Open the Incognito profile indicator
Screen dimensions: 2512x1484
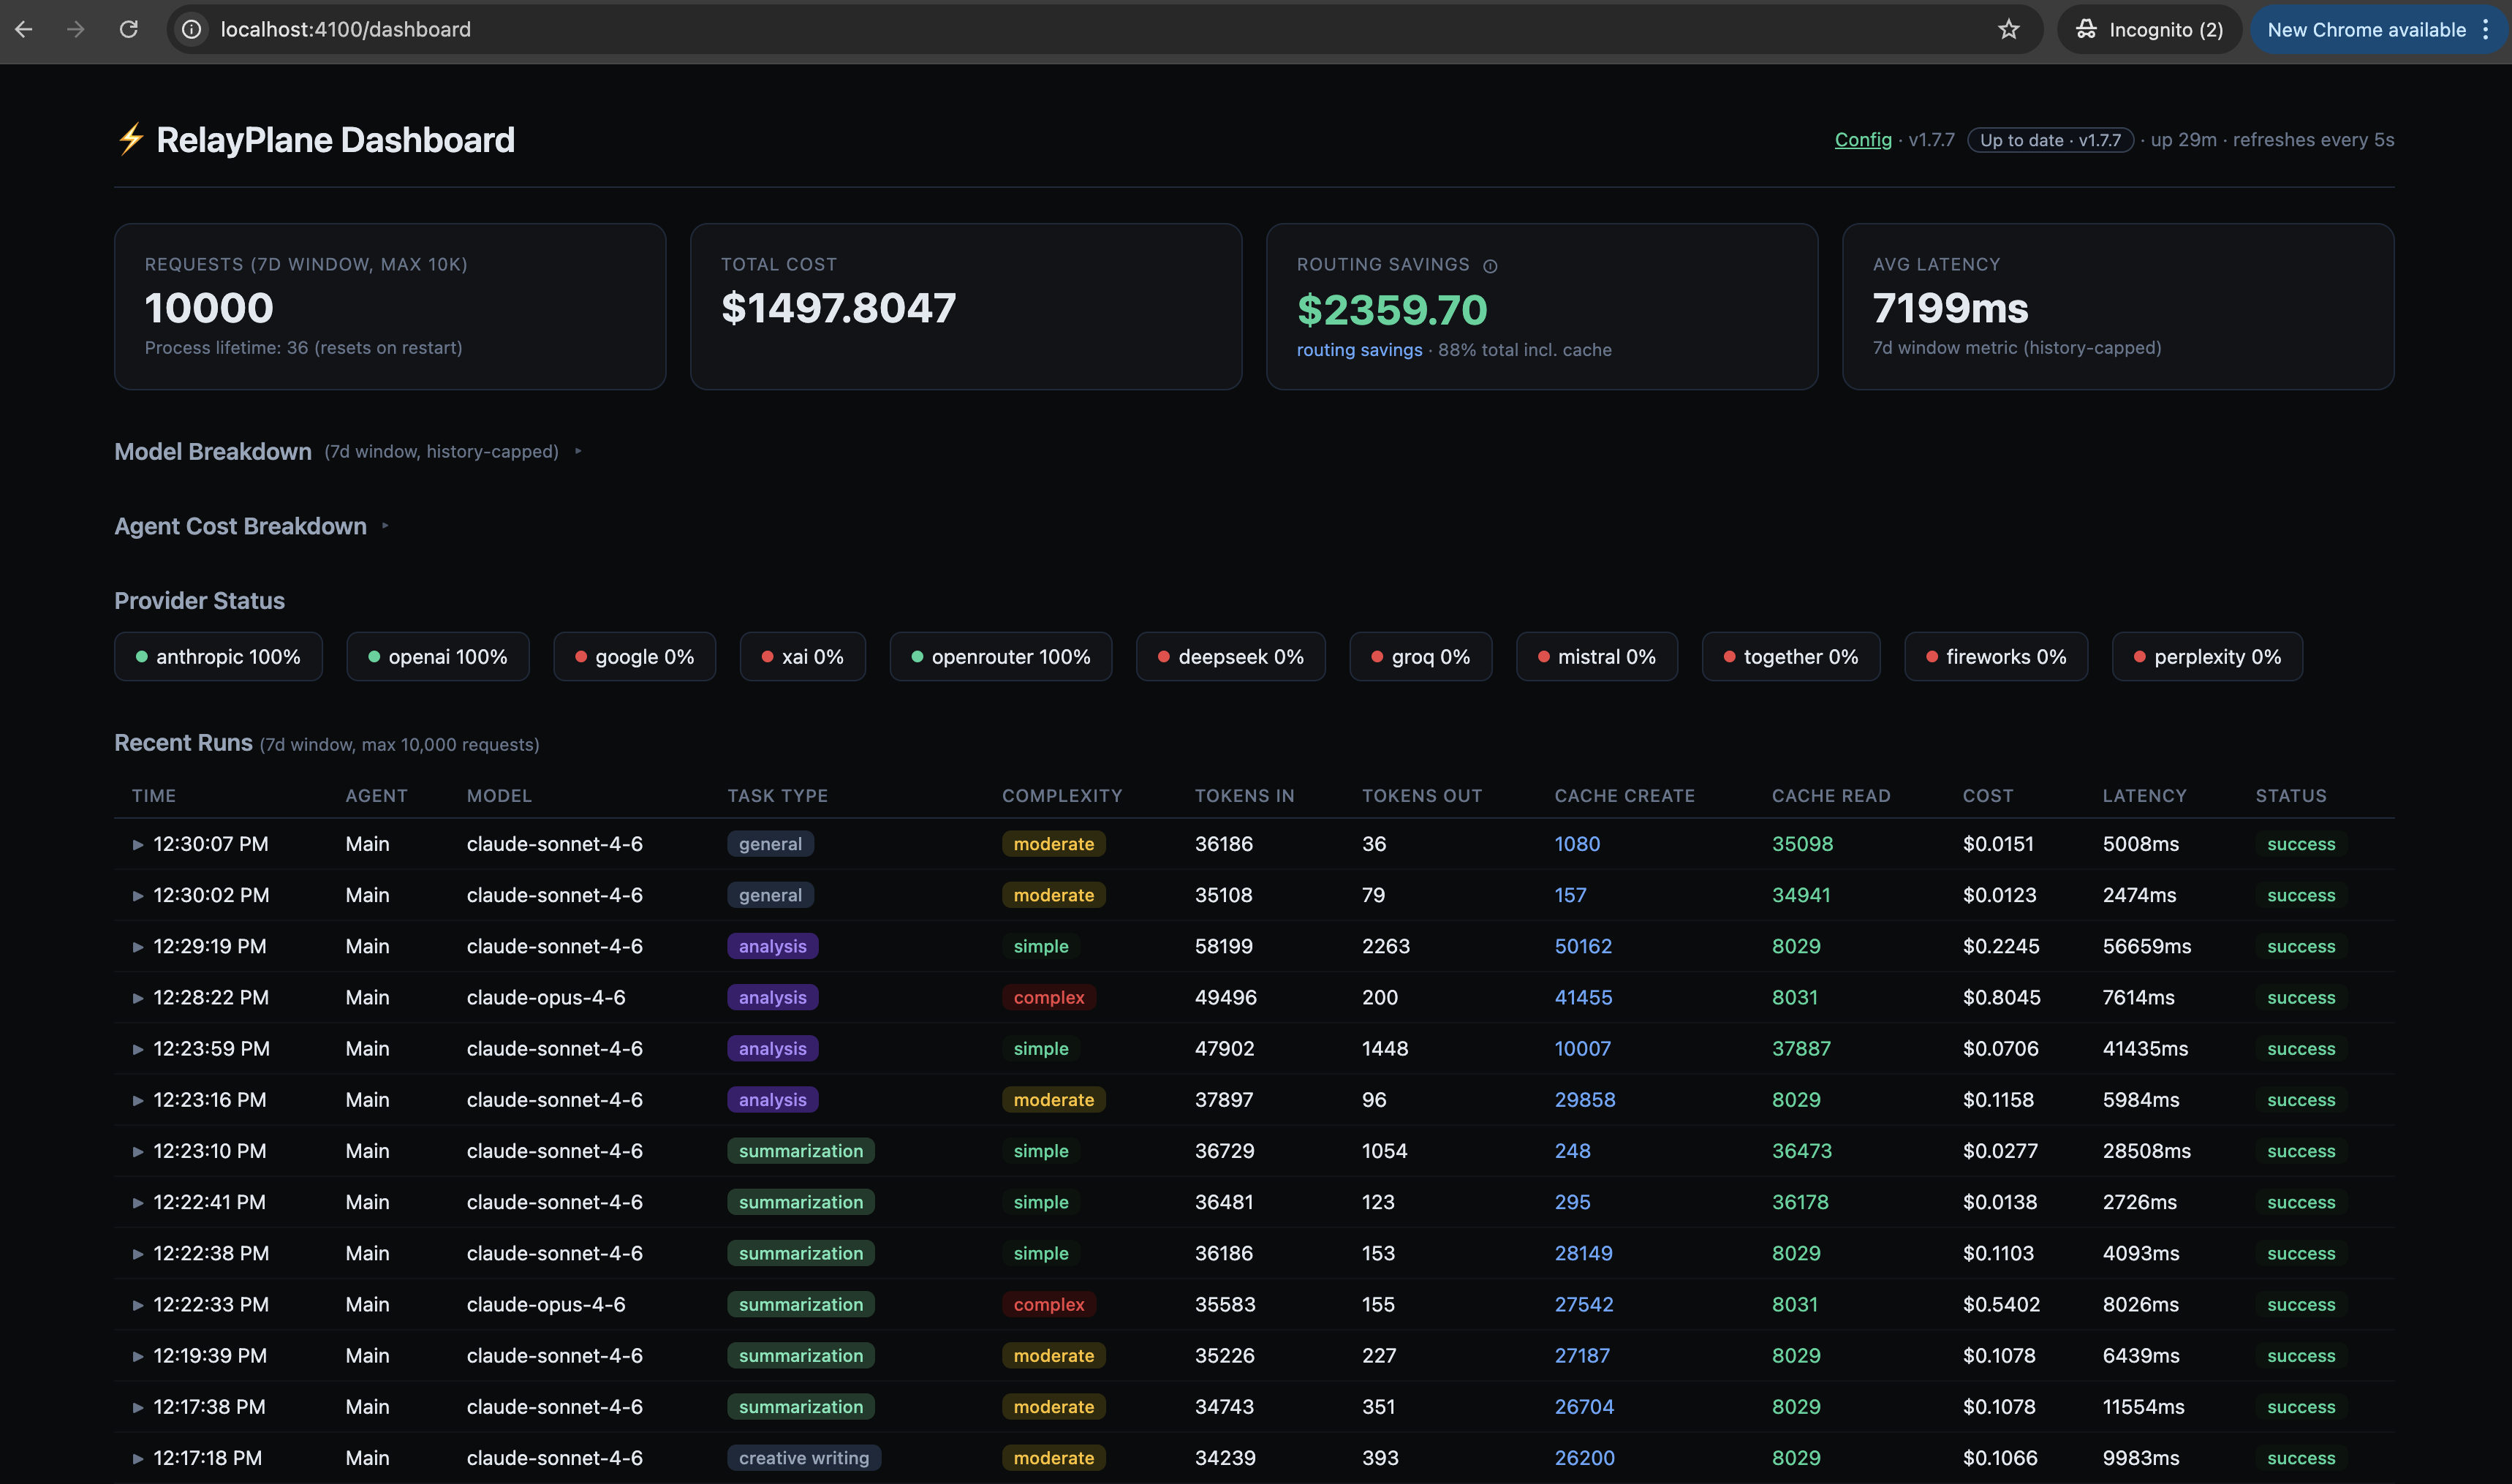[2148, 29]
